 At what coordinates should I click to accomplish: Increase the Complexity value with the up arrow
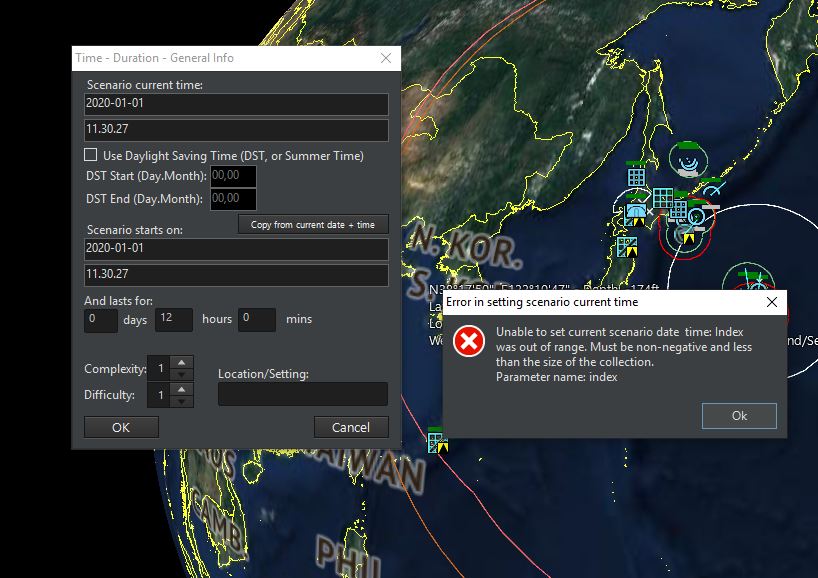tap(182, 363)
